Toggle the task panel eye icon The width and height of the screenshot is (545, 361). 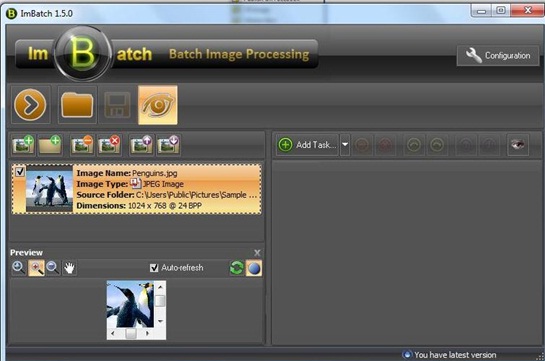518,145
